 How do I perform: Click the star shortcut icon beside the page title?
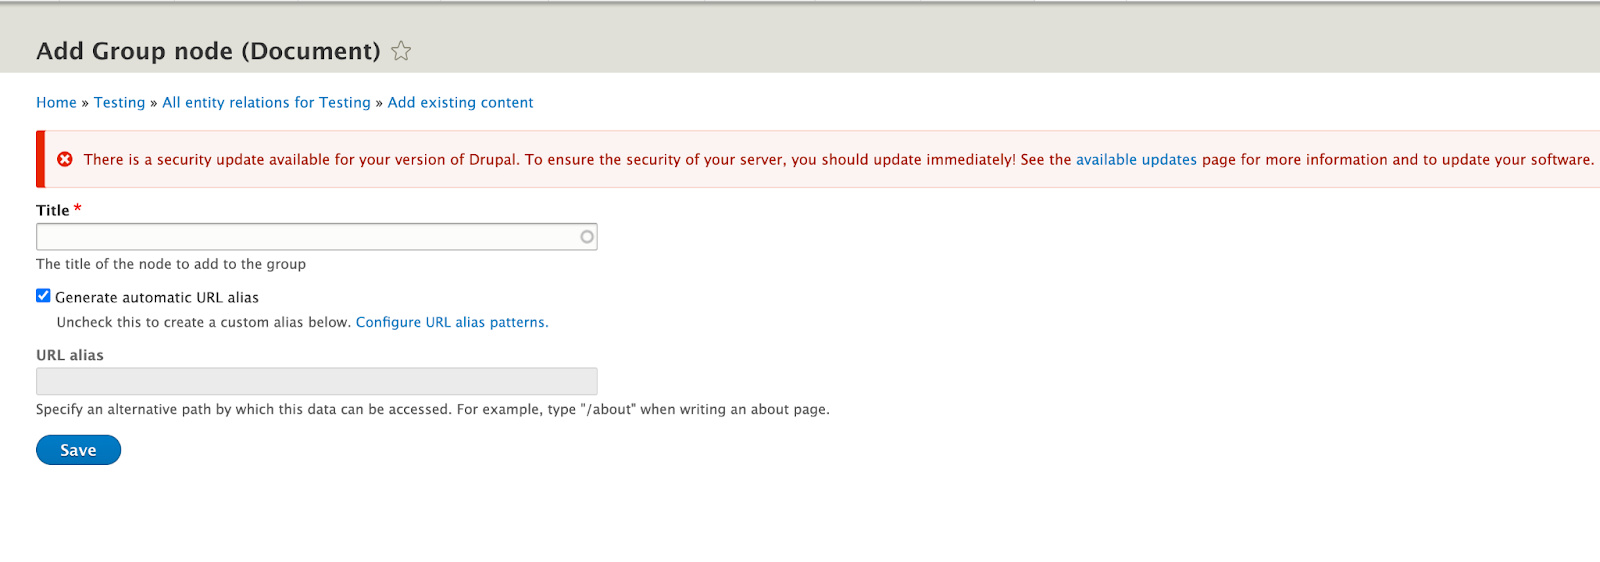coord(401,51)
